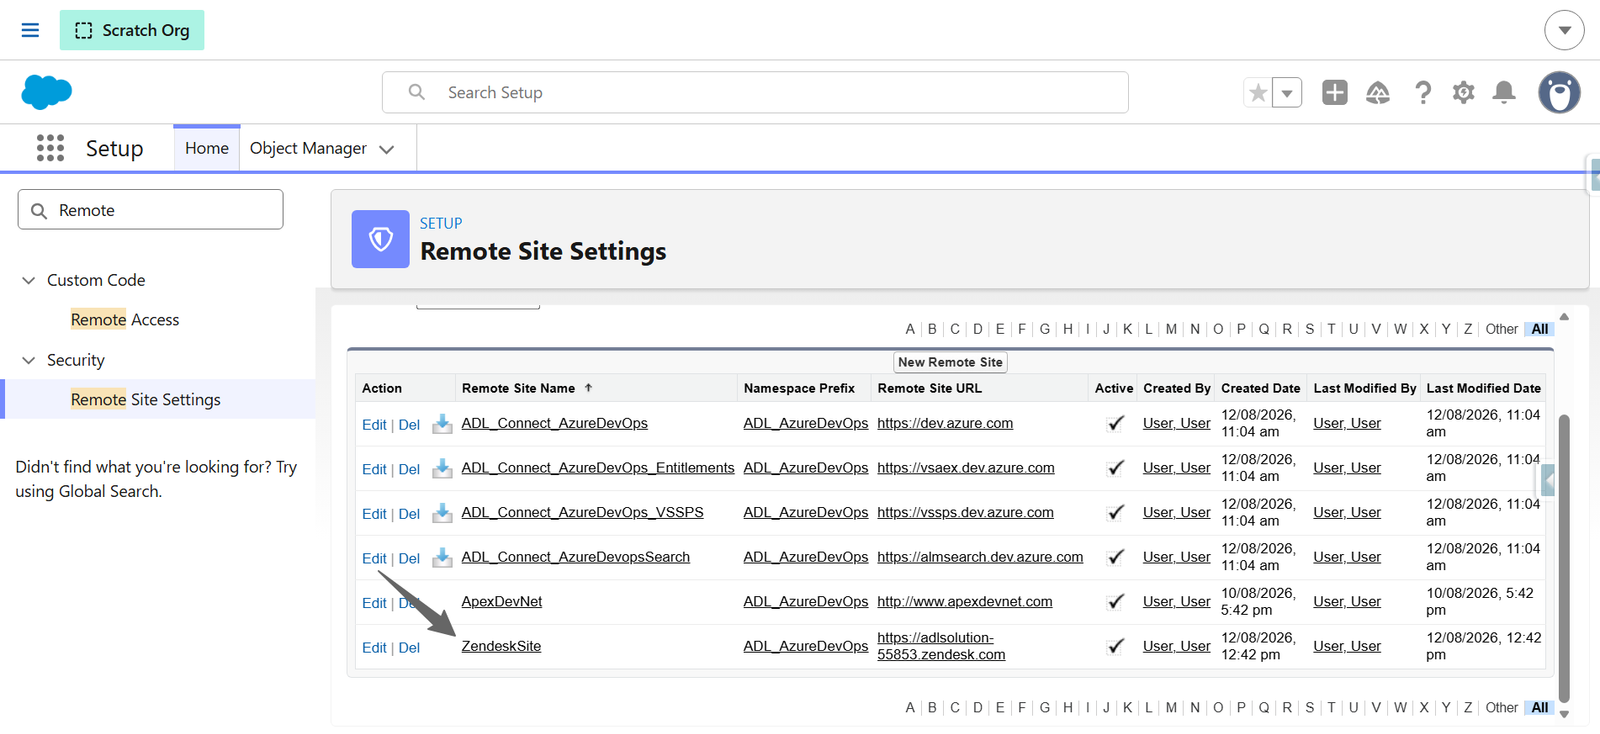
Task: Open the help question mark icon
Action: click(1423, 93)
